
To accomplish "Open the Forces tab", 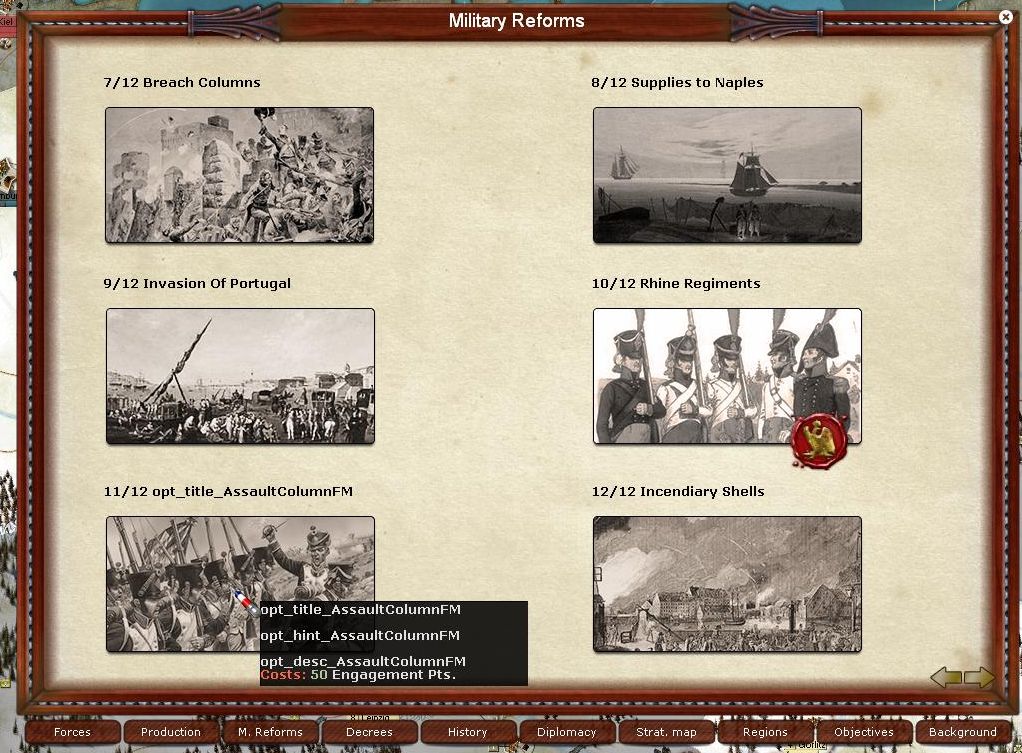I will coord(72,732).
